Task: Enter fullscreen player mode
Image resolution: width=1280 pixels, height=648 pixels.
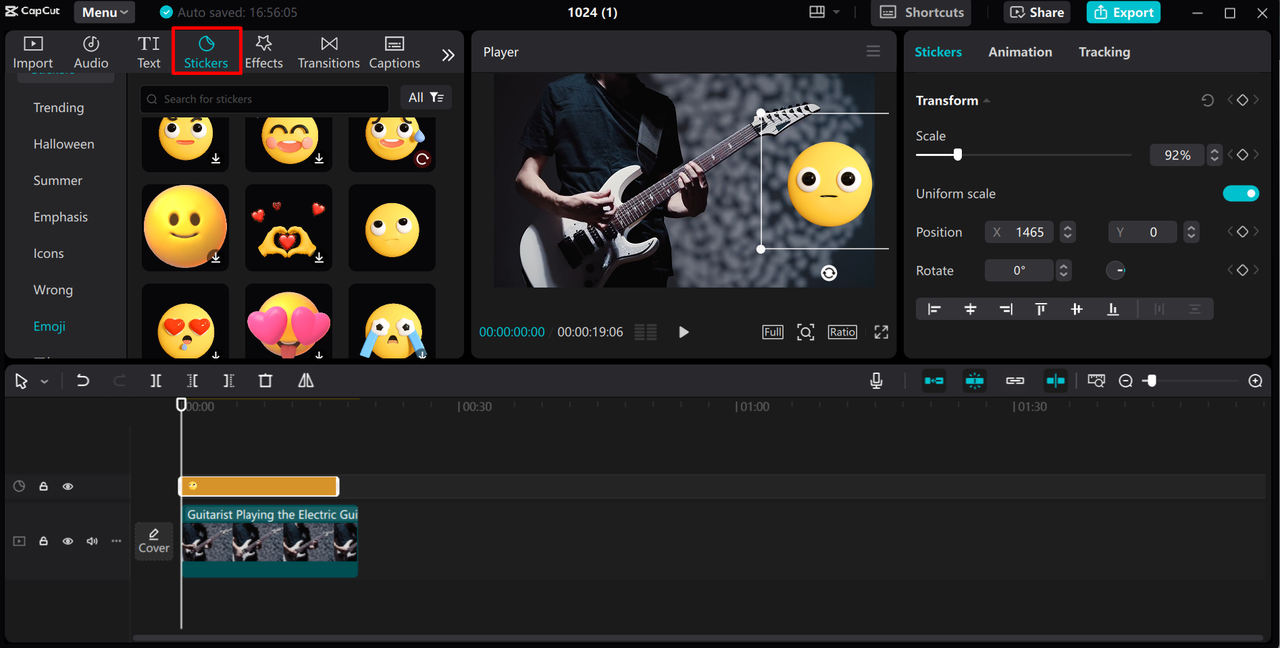Action: 881,332
